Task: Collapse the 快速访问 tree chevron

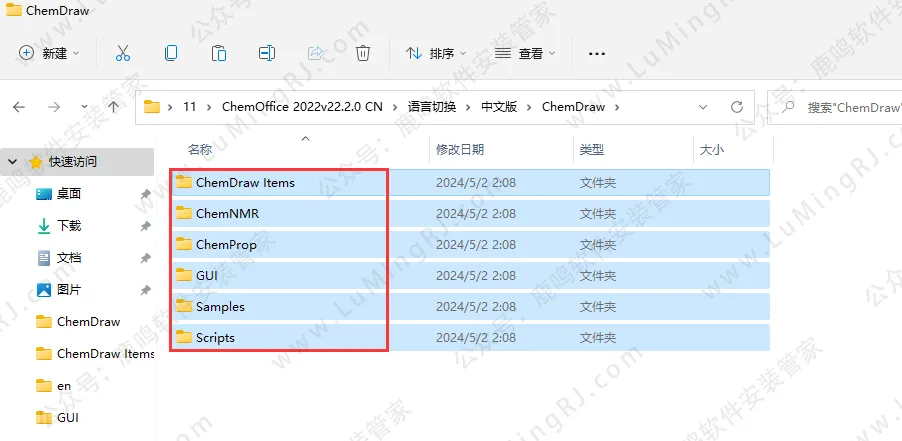Action: point(13,162)
